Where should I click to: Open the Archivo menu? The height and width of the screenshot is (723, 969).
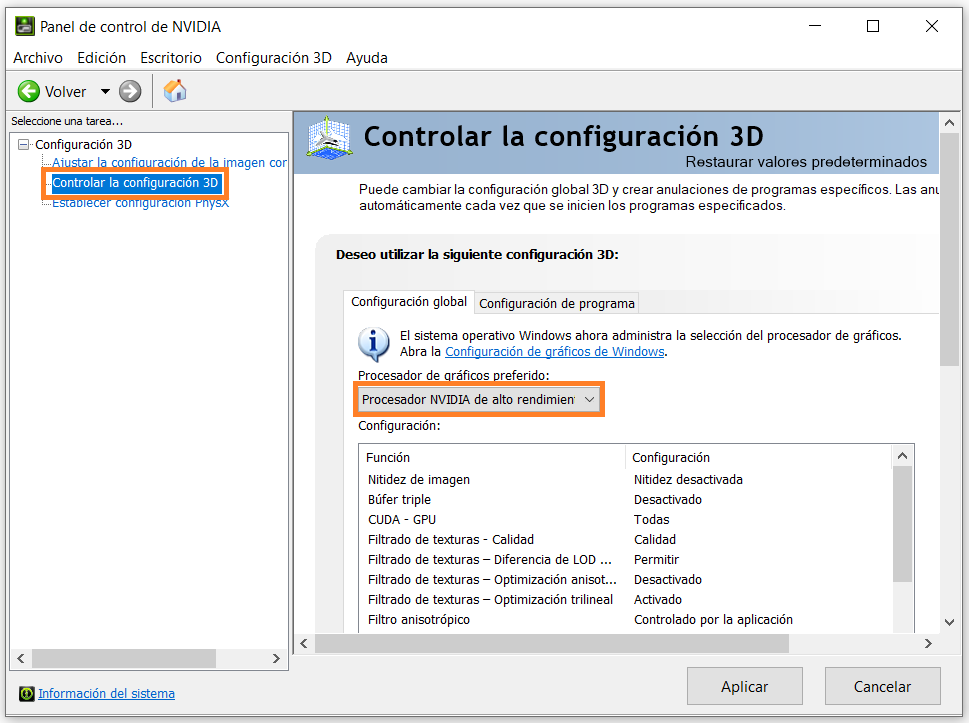[38, 58]
